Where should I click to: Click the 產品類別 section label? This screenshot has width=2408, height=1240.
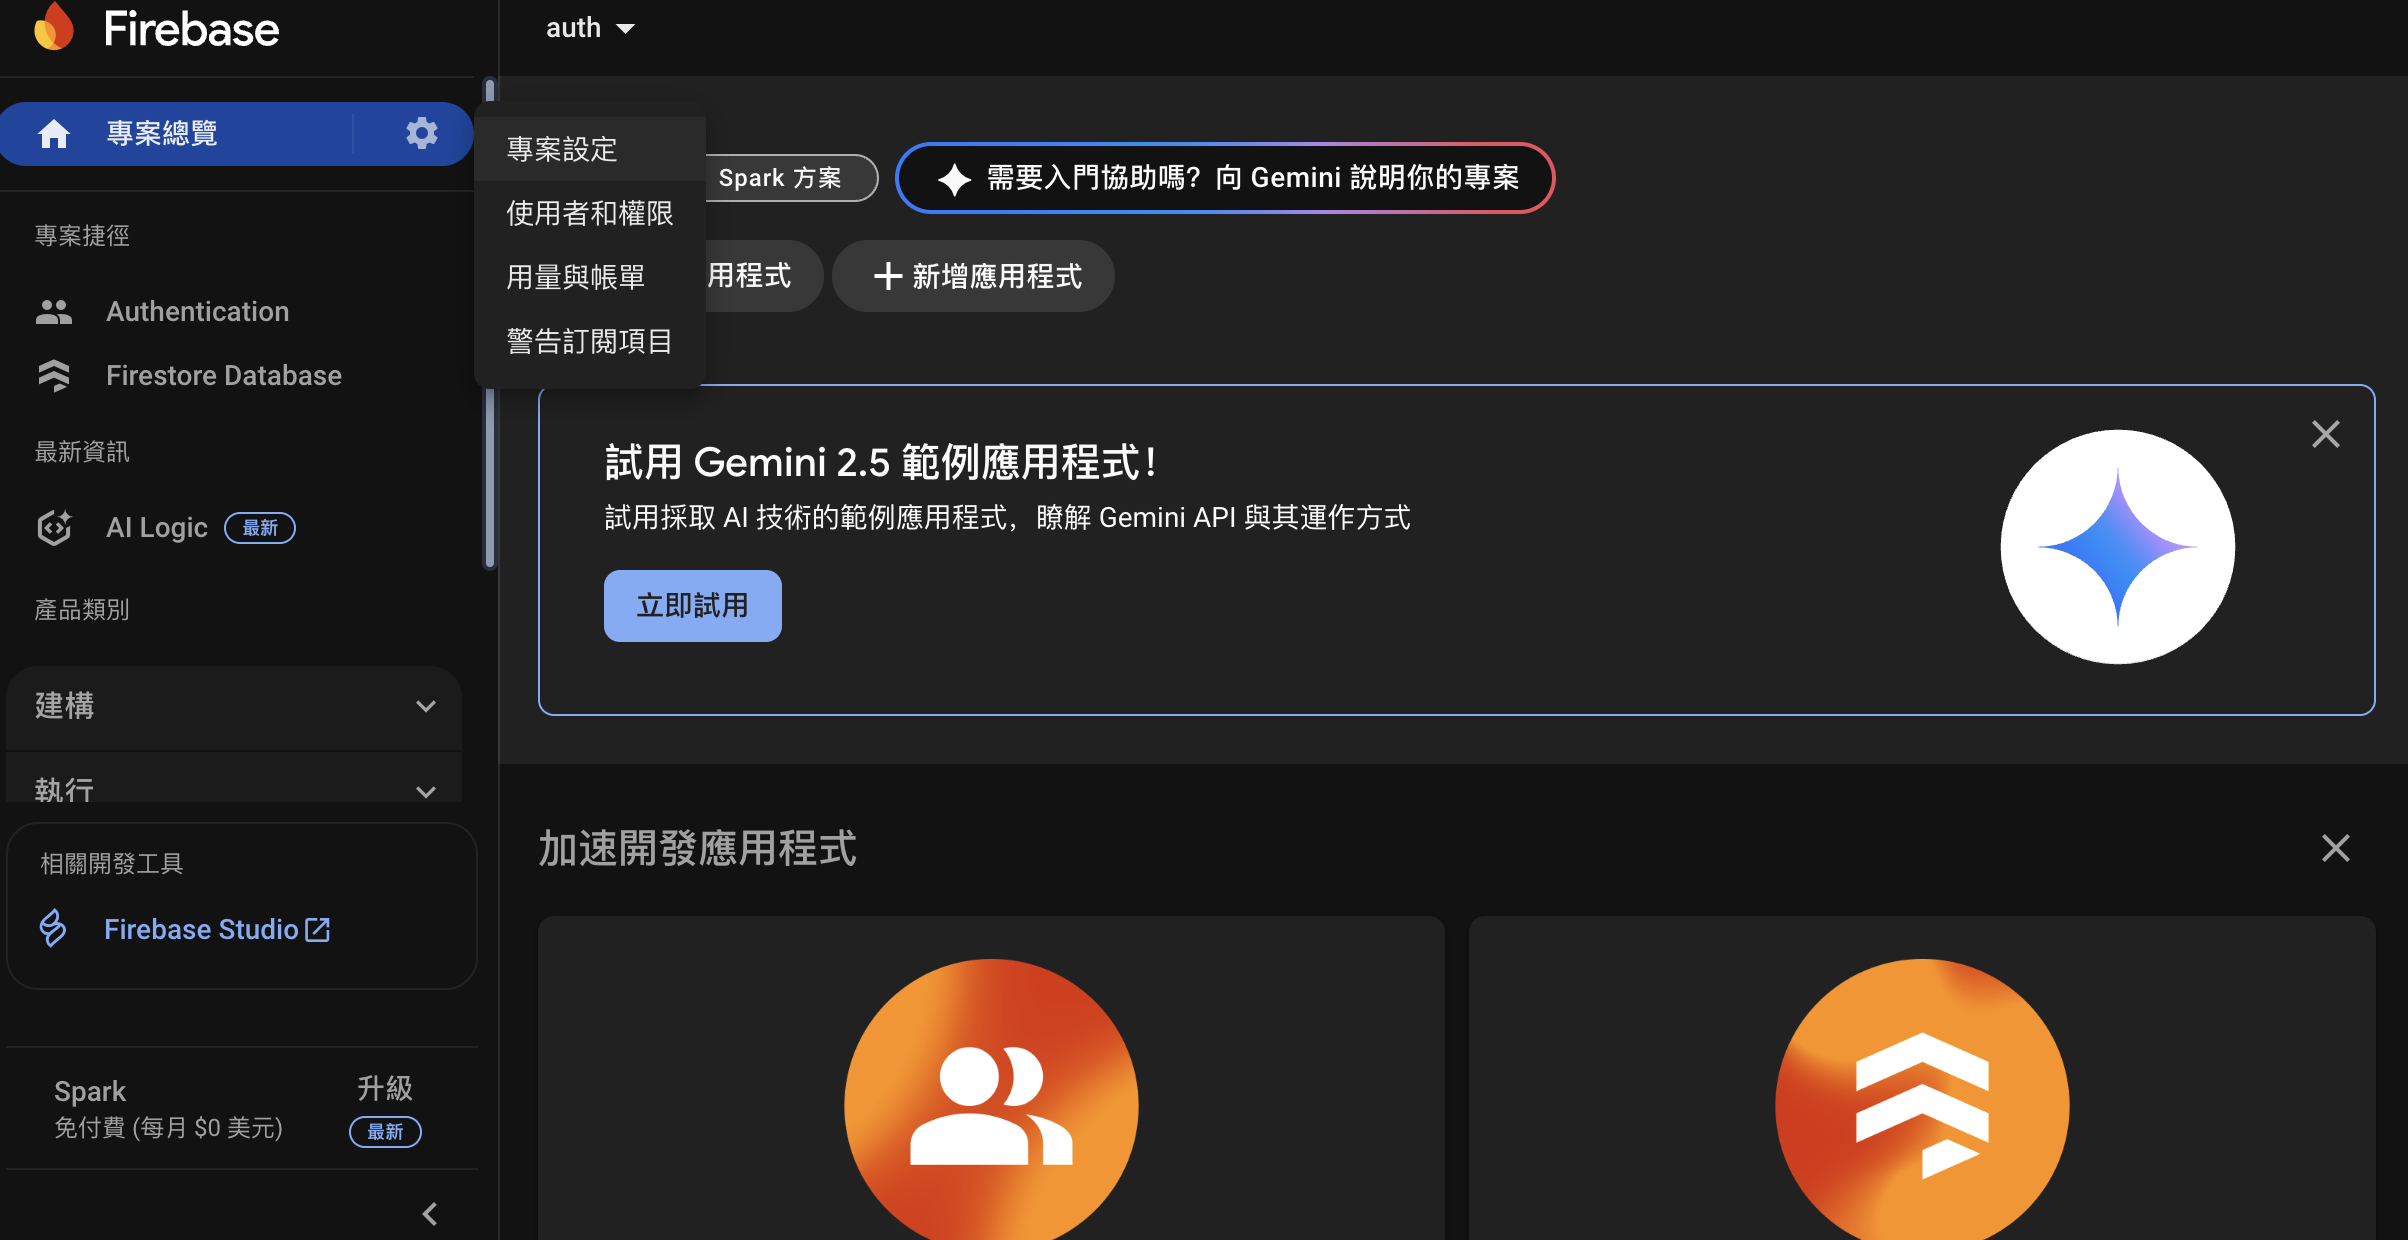[82, 610]
